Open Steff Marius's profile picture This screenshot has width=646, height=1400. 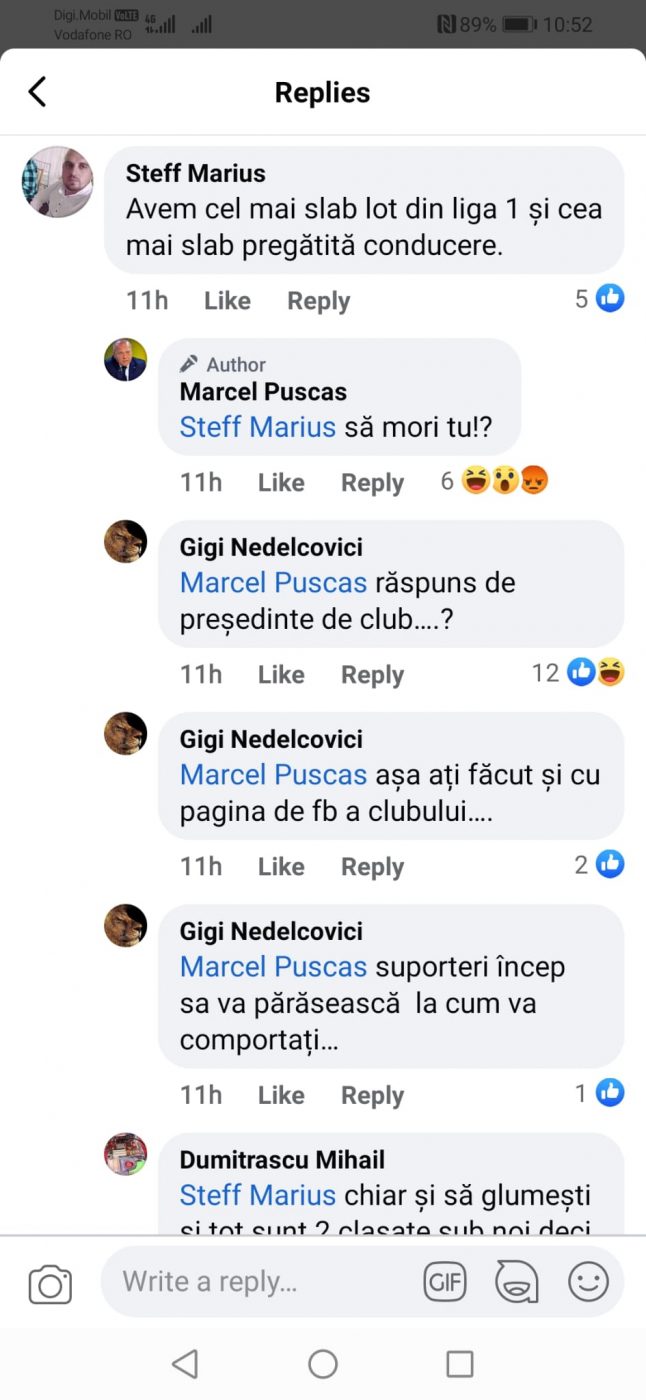pos(58,182)
